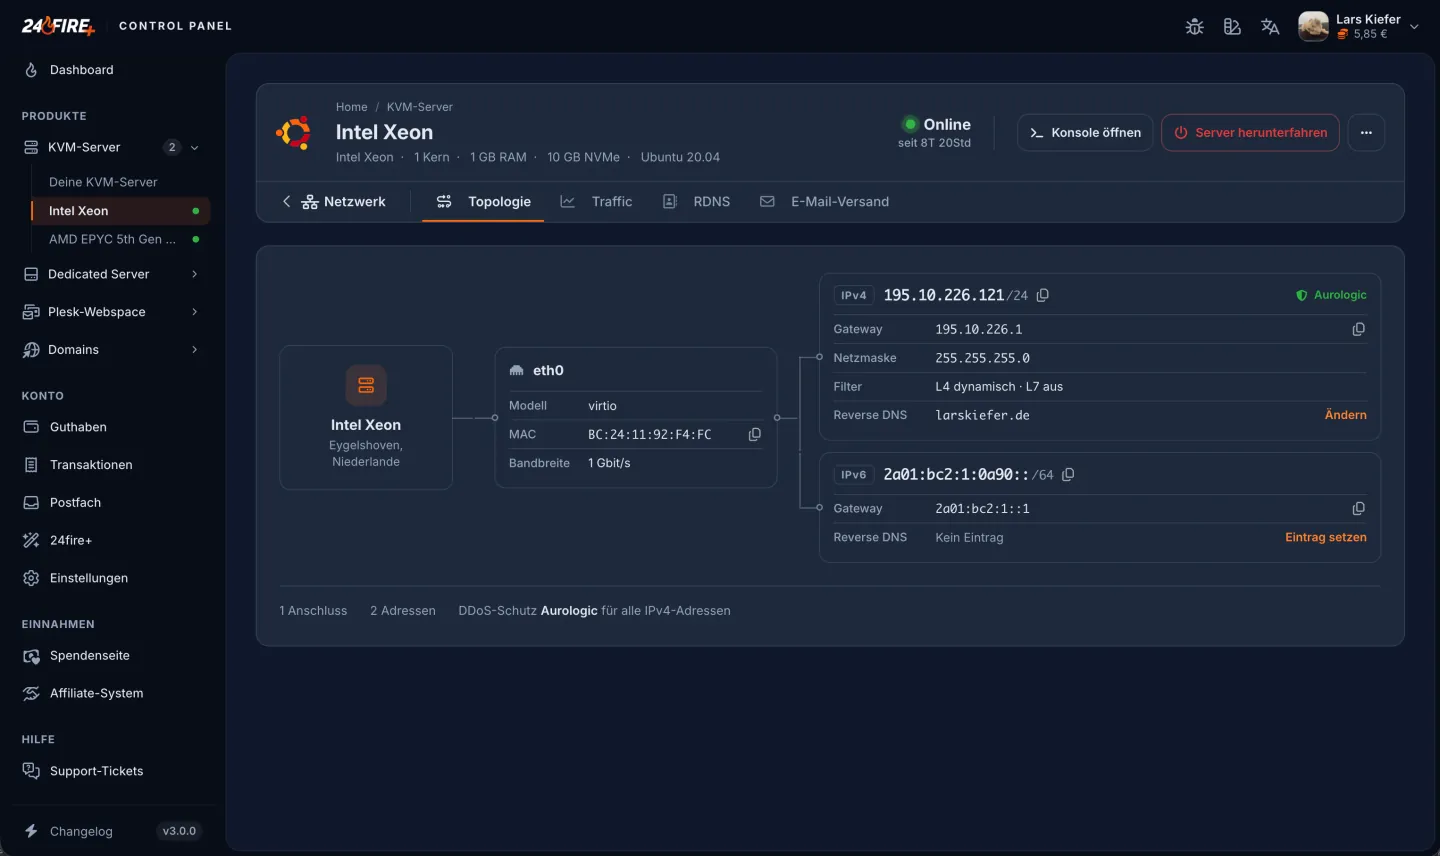Switch to the Topologie tab
The height and width of the screenshot is (856, 1440).
(484, 201)
